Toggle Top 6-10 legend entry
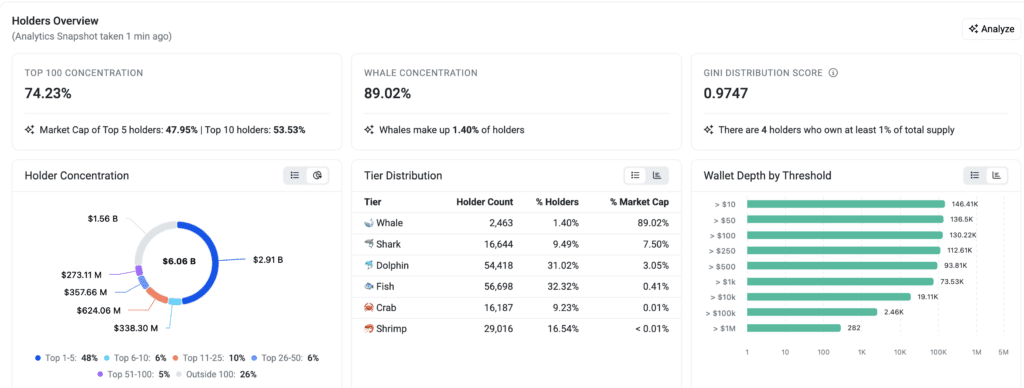 click(x=135, y=358)
